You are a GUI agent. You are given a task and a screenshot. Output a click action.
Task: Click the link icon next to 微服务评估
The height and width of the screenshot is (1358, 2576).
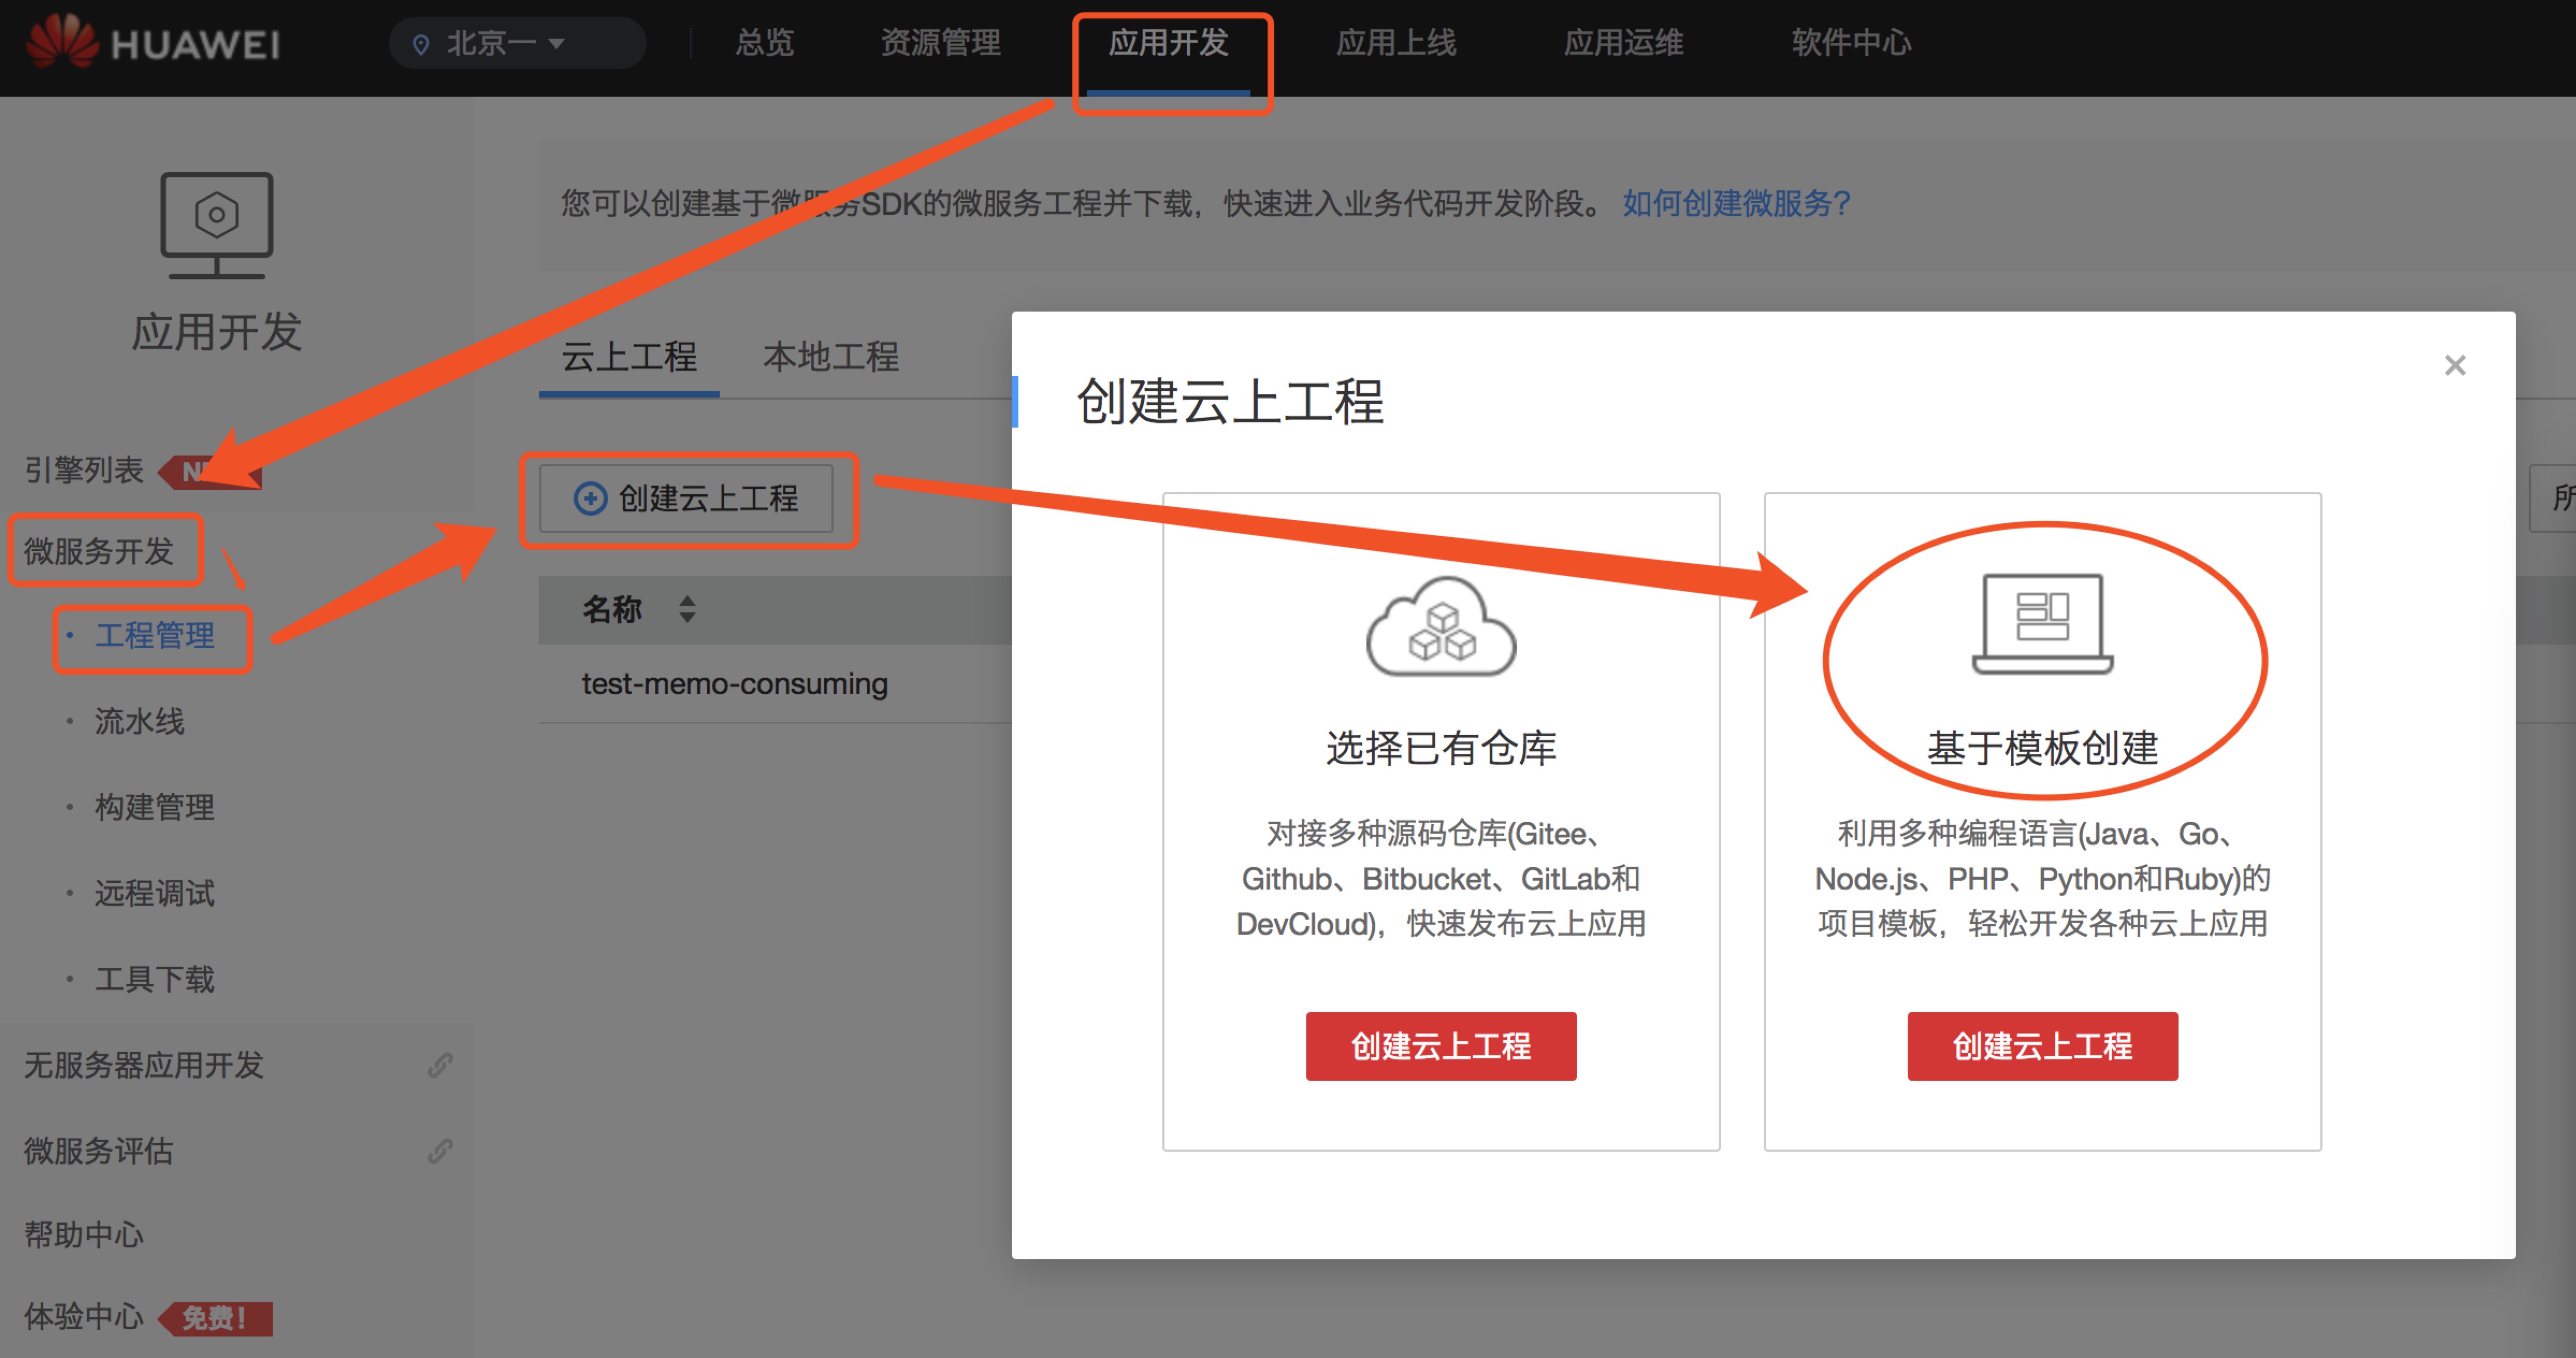click(440, 1151)
